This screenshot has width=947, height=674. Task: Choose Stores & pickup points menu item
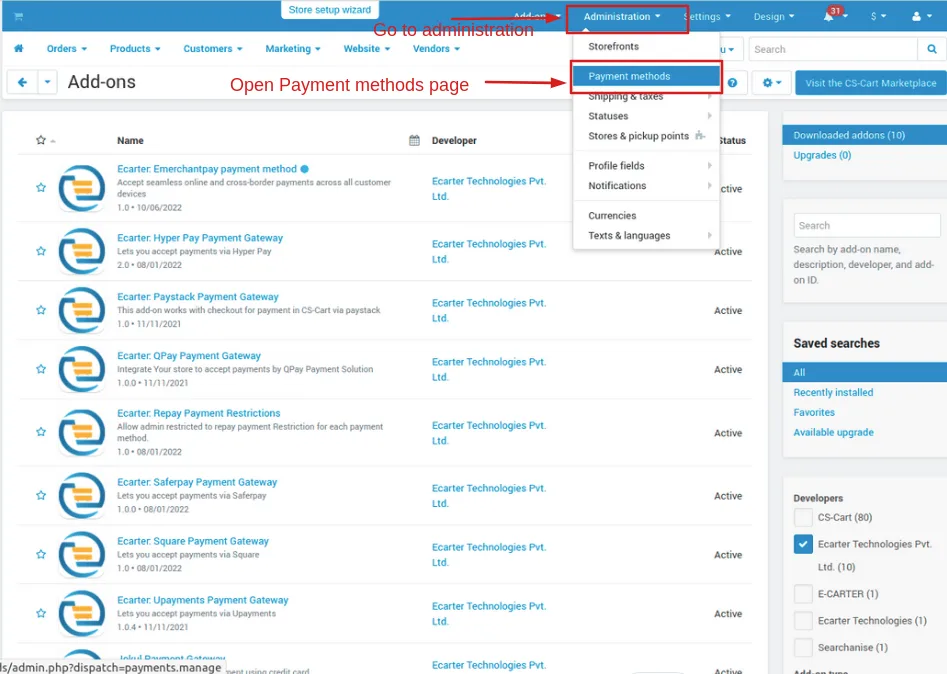(x=646, y=136)
